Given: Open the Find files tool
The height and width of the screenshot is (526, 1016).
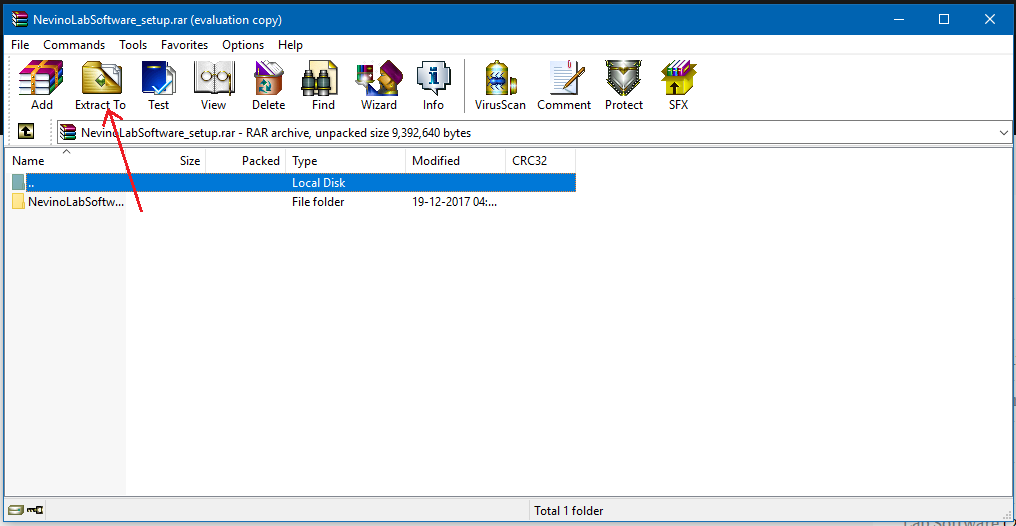Looking at the screenshot, I should tap(323, 84).
